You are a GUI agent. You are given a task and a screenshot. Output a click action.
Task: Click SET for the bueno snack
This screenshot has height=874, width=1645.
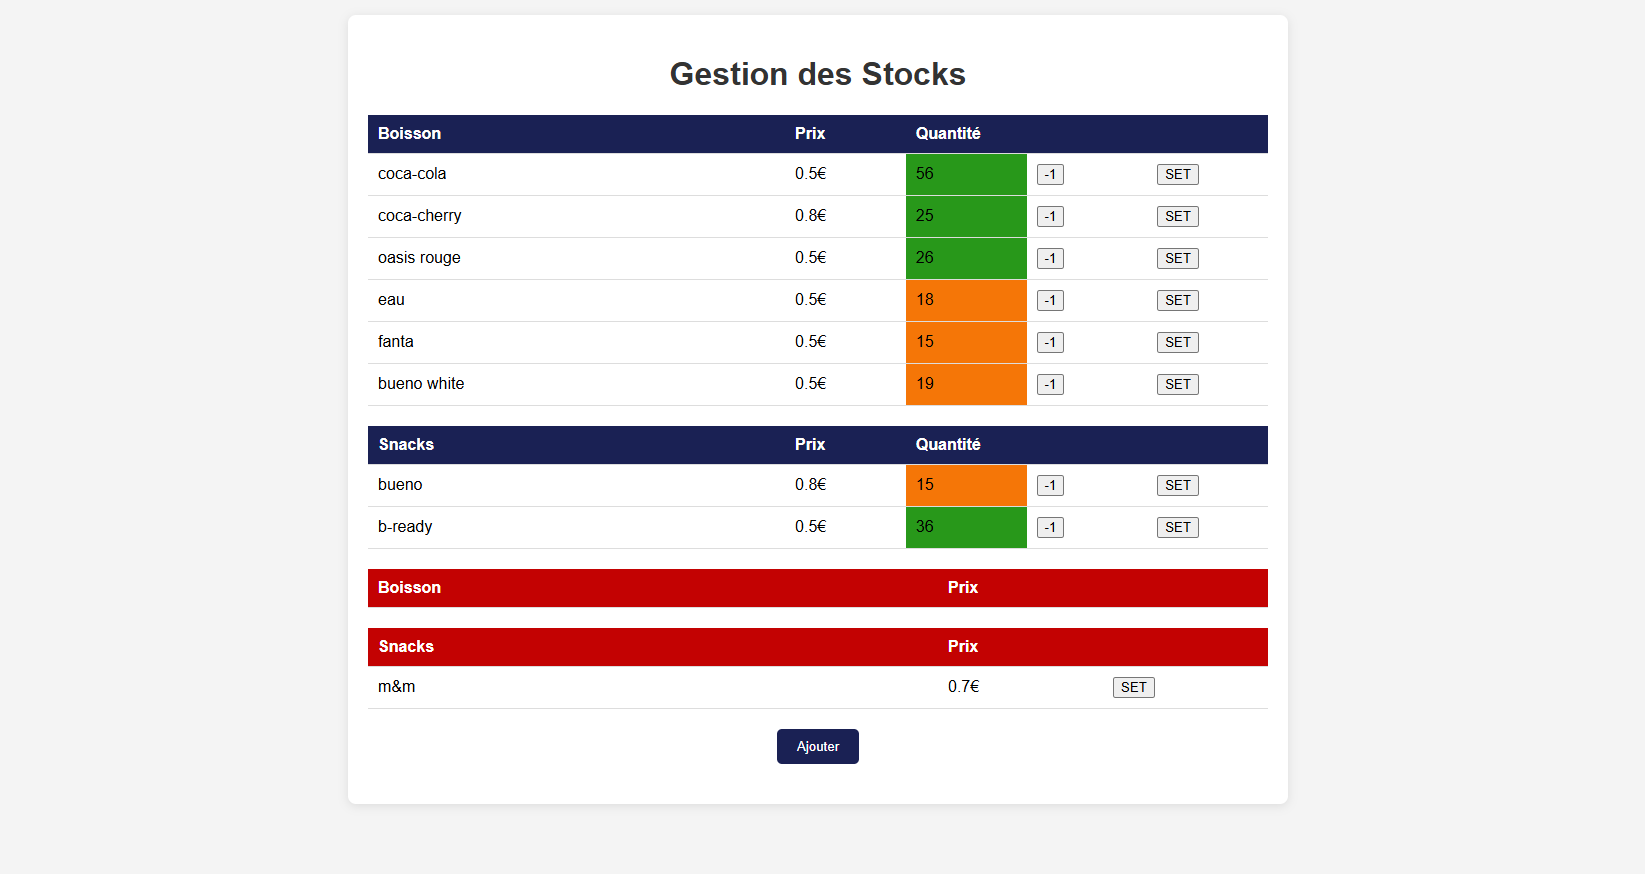coord(1177,486)
